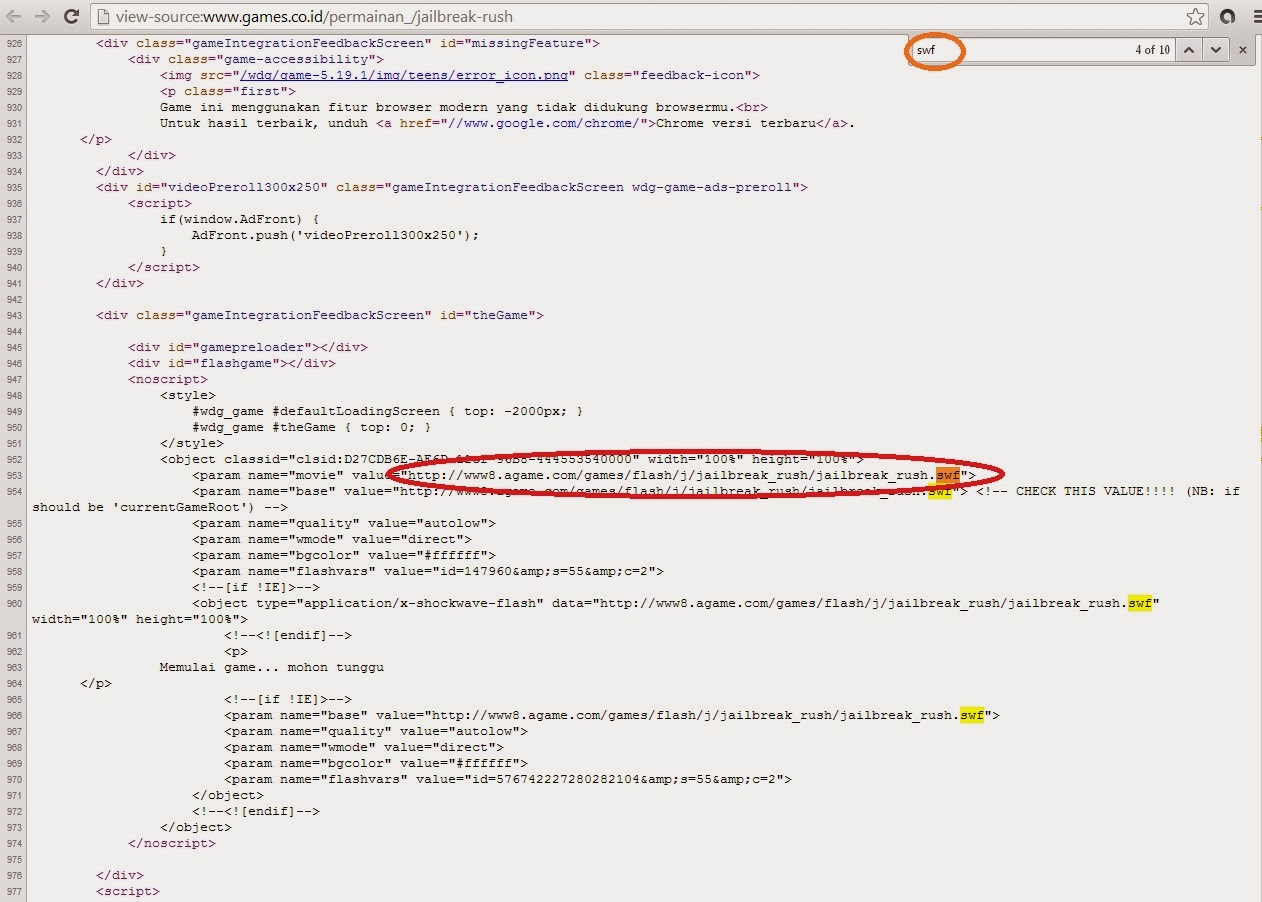This screenshot has width=1262, height=902.
Task: Jump to next find result with down chevron
Action: (x=1215, y=49)
